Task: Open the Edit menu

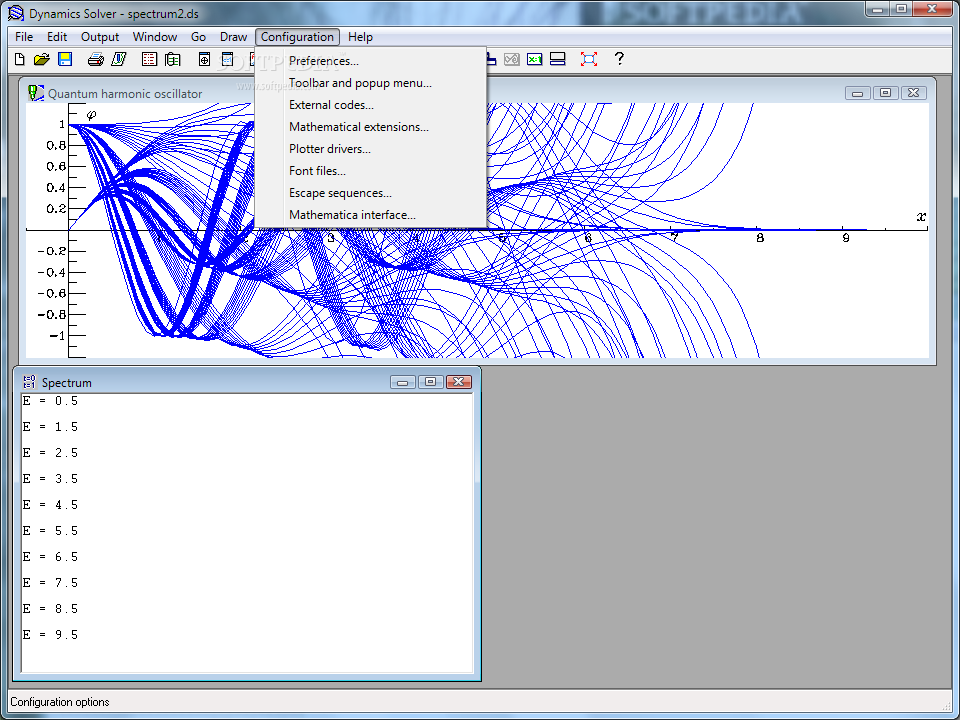Action: point(57,37)
